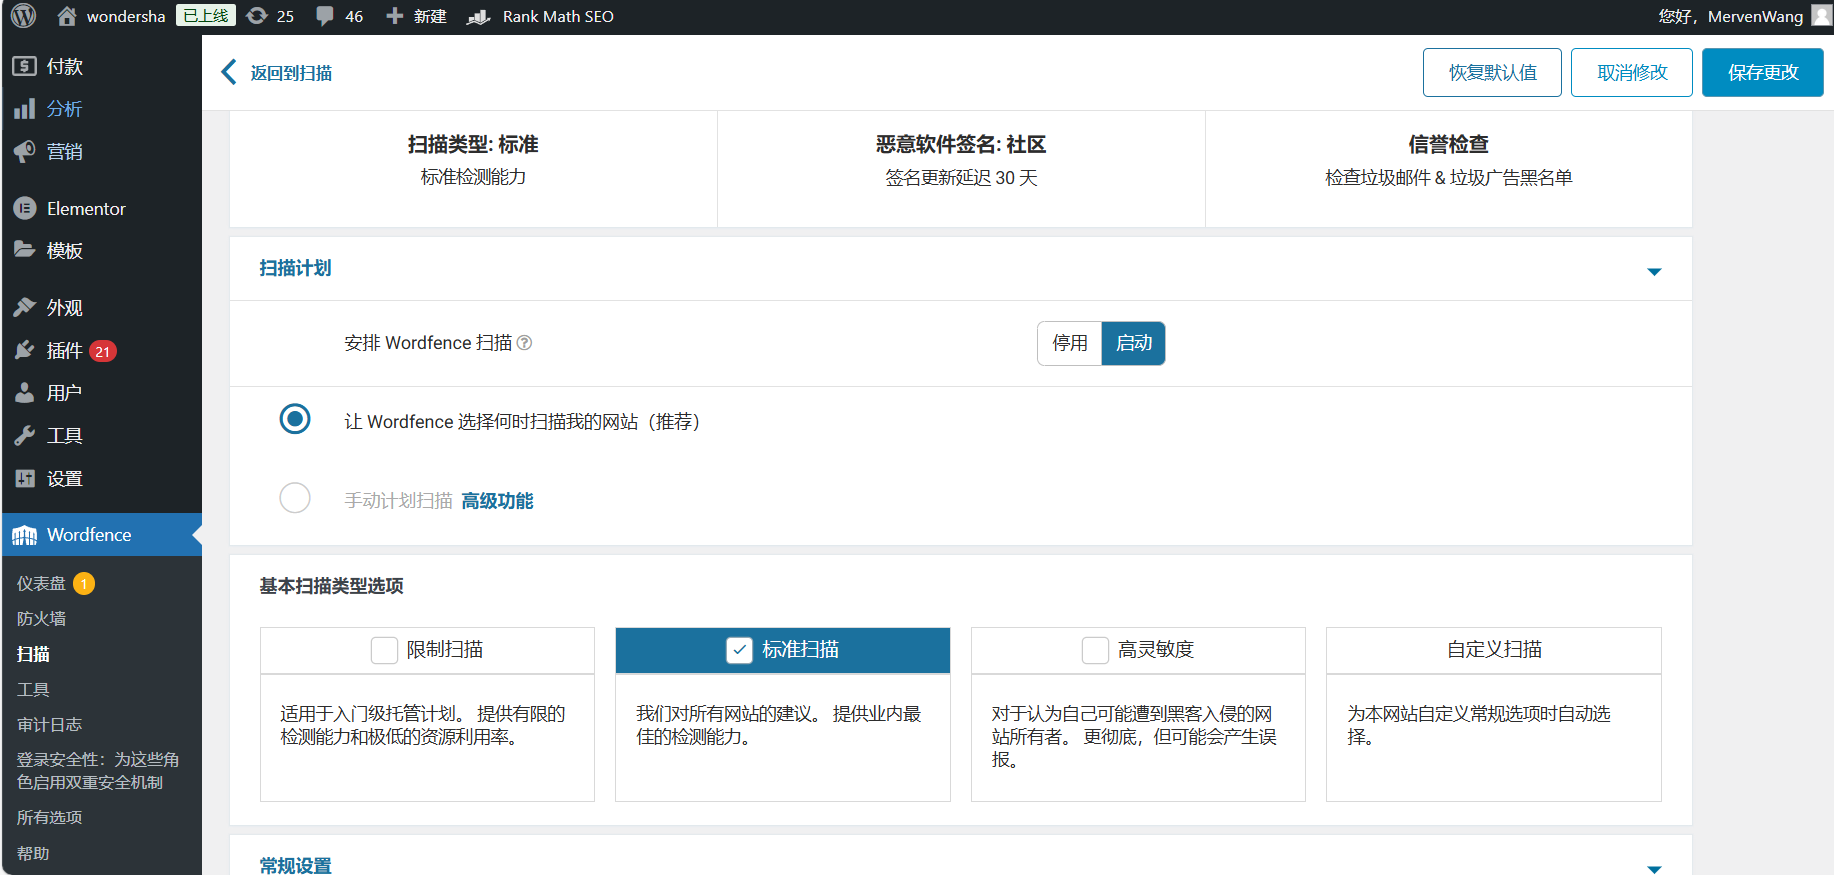Open Wordfence 帮助 submenu
1834x875 pixels.
33,853
